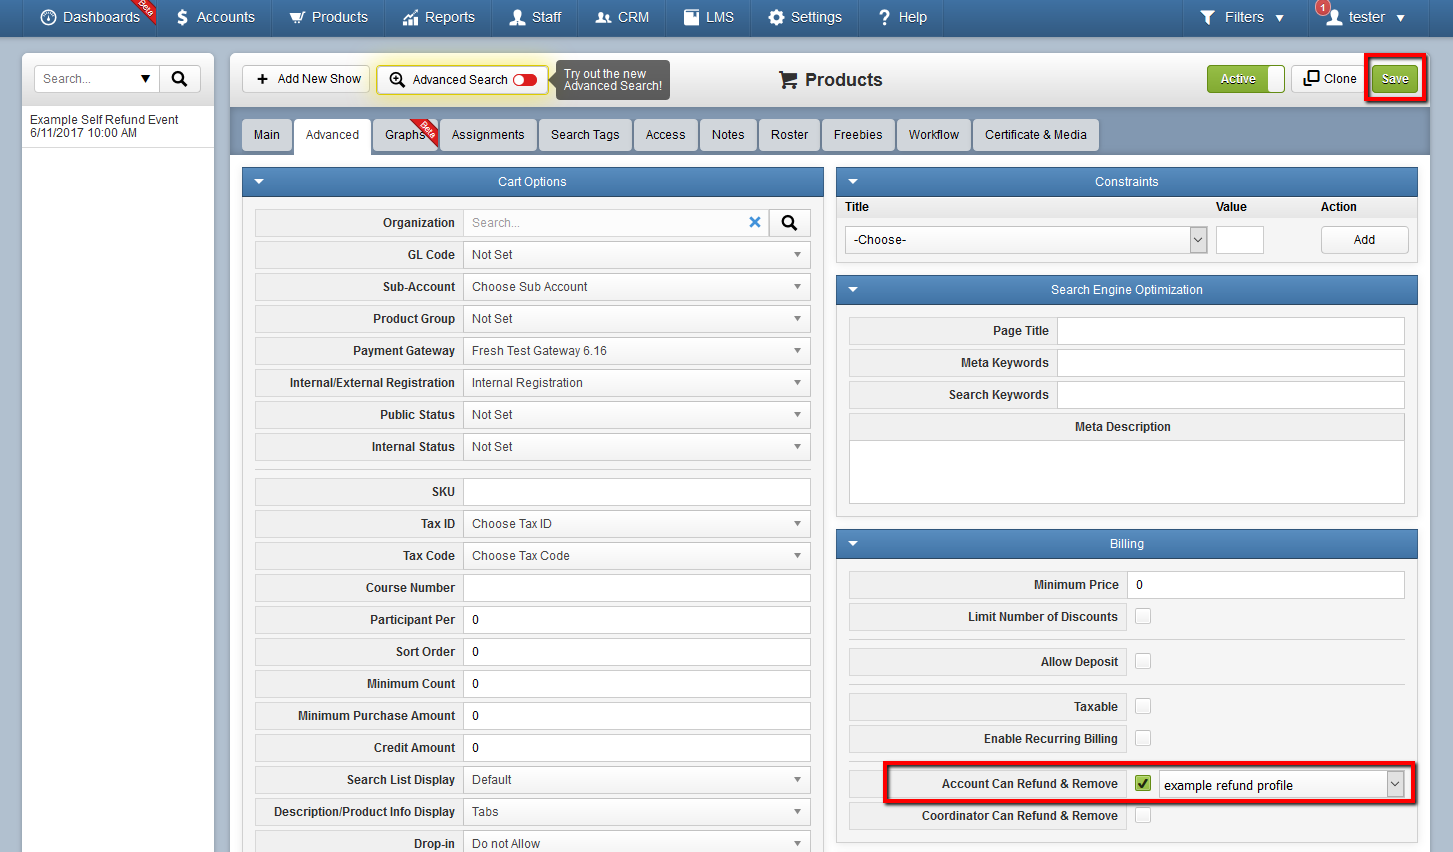Open the Certificate & Media tab
Viewport: 1453px width, 852px height.
(1036, 135)
